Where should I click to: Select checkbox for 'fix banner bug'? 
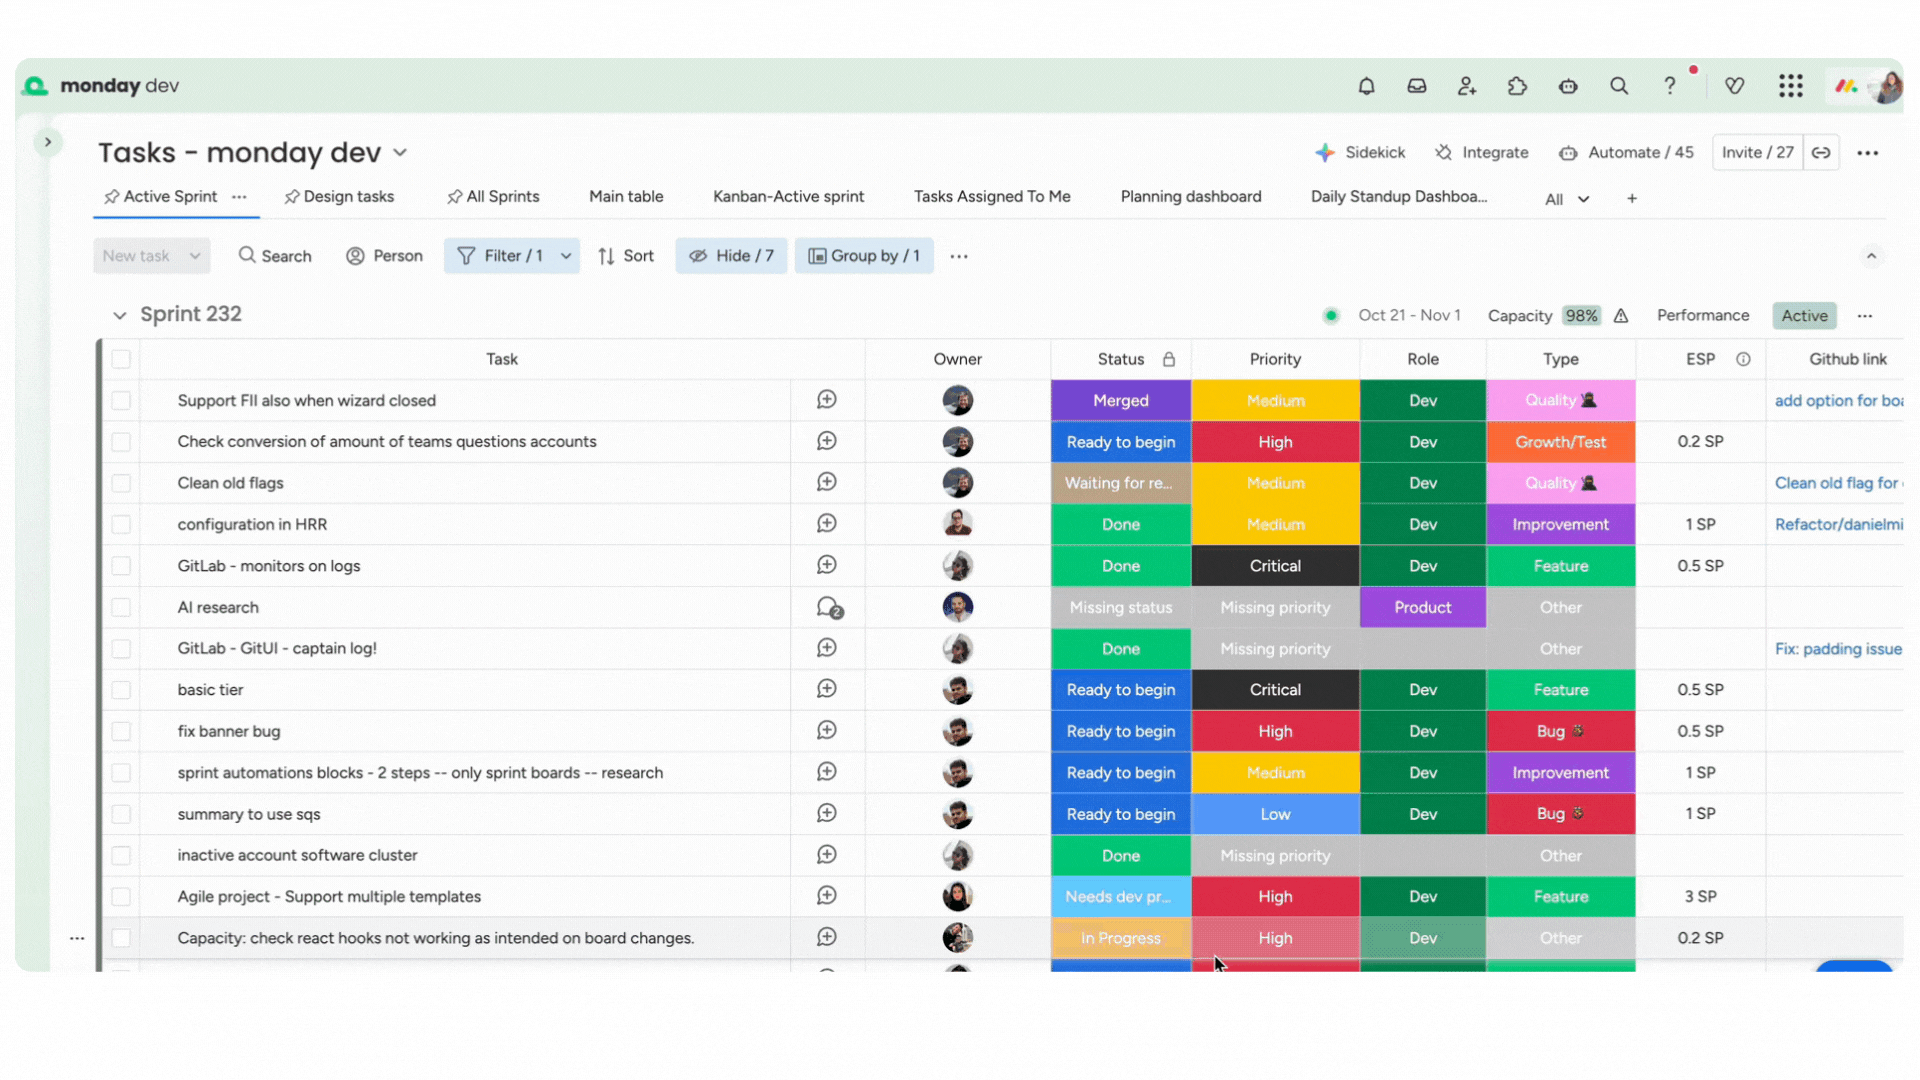tap(121, 731)
